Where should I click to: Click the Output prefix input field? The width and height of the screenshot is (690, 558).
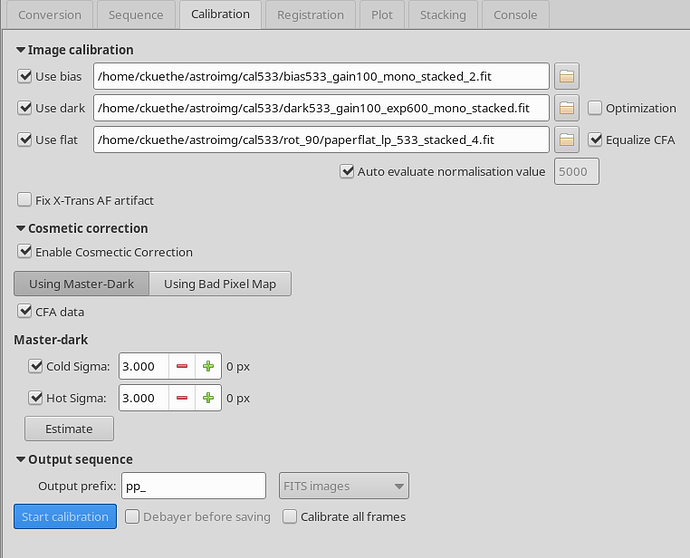(194, 486)
